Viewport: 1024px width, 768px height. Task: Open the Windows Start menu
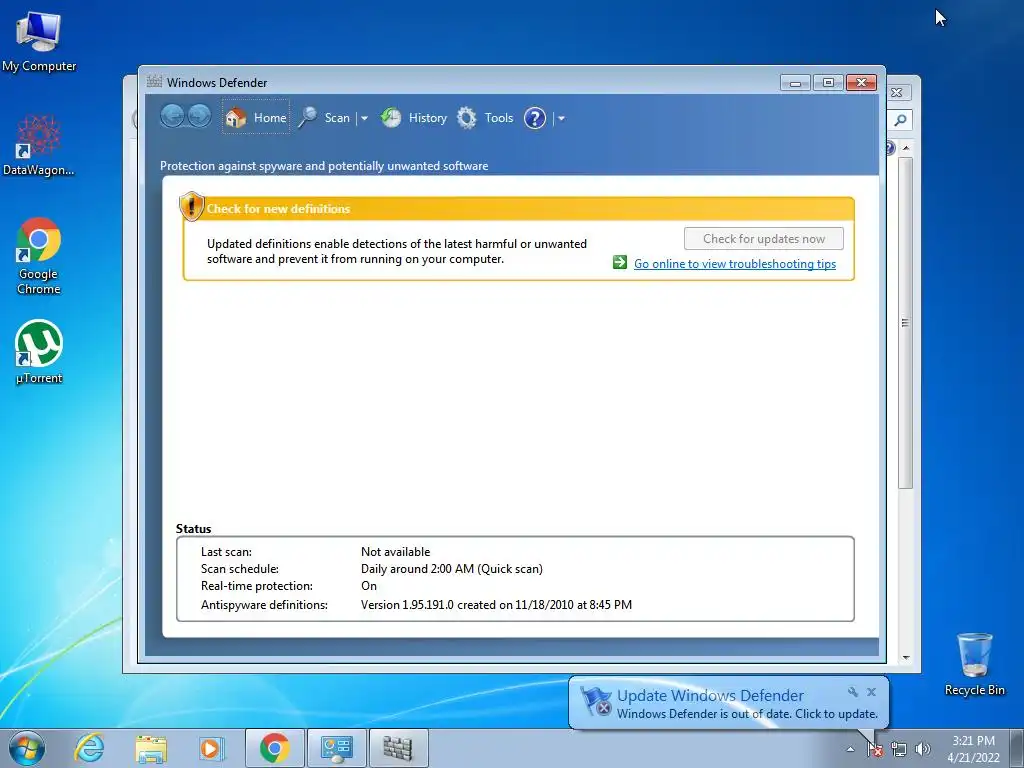coord(27,748)
